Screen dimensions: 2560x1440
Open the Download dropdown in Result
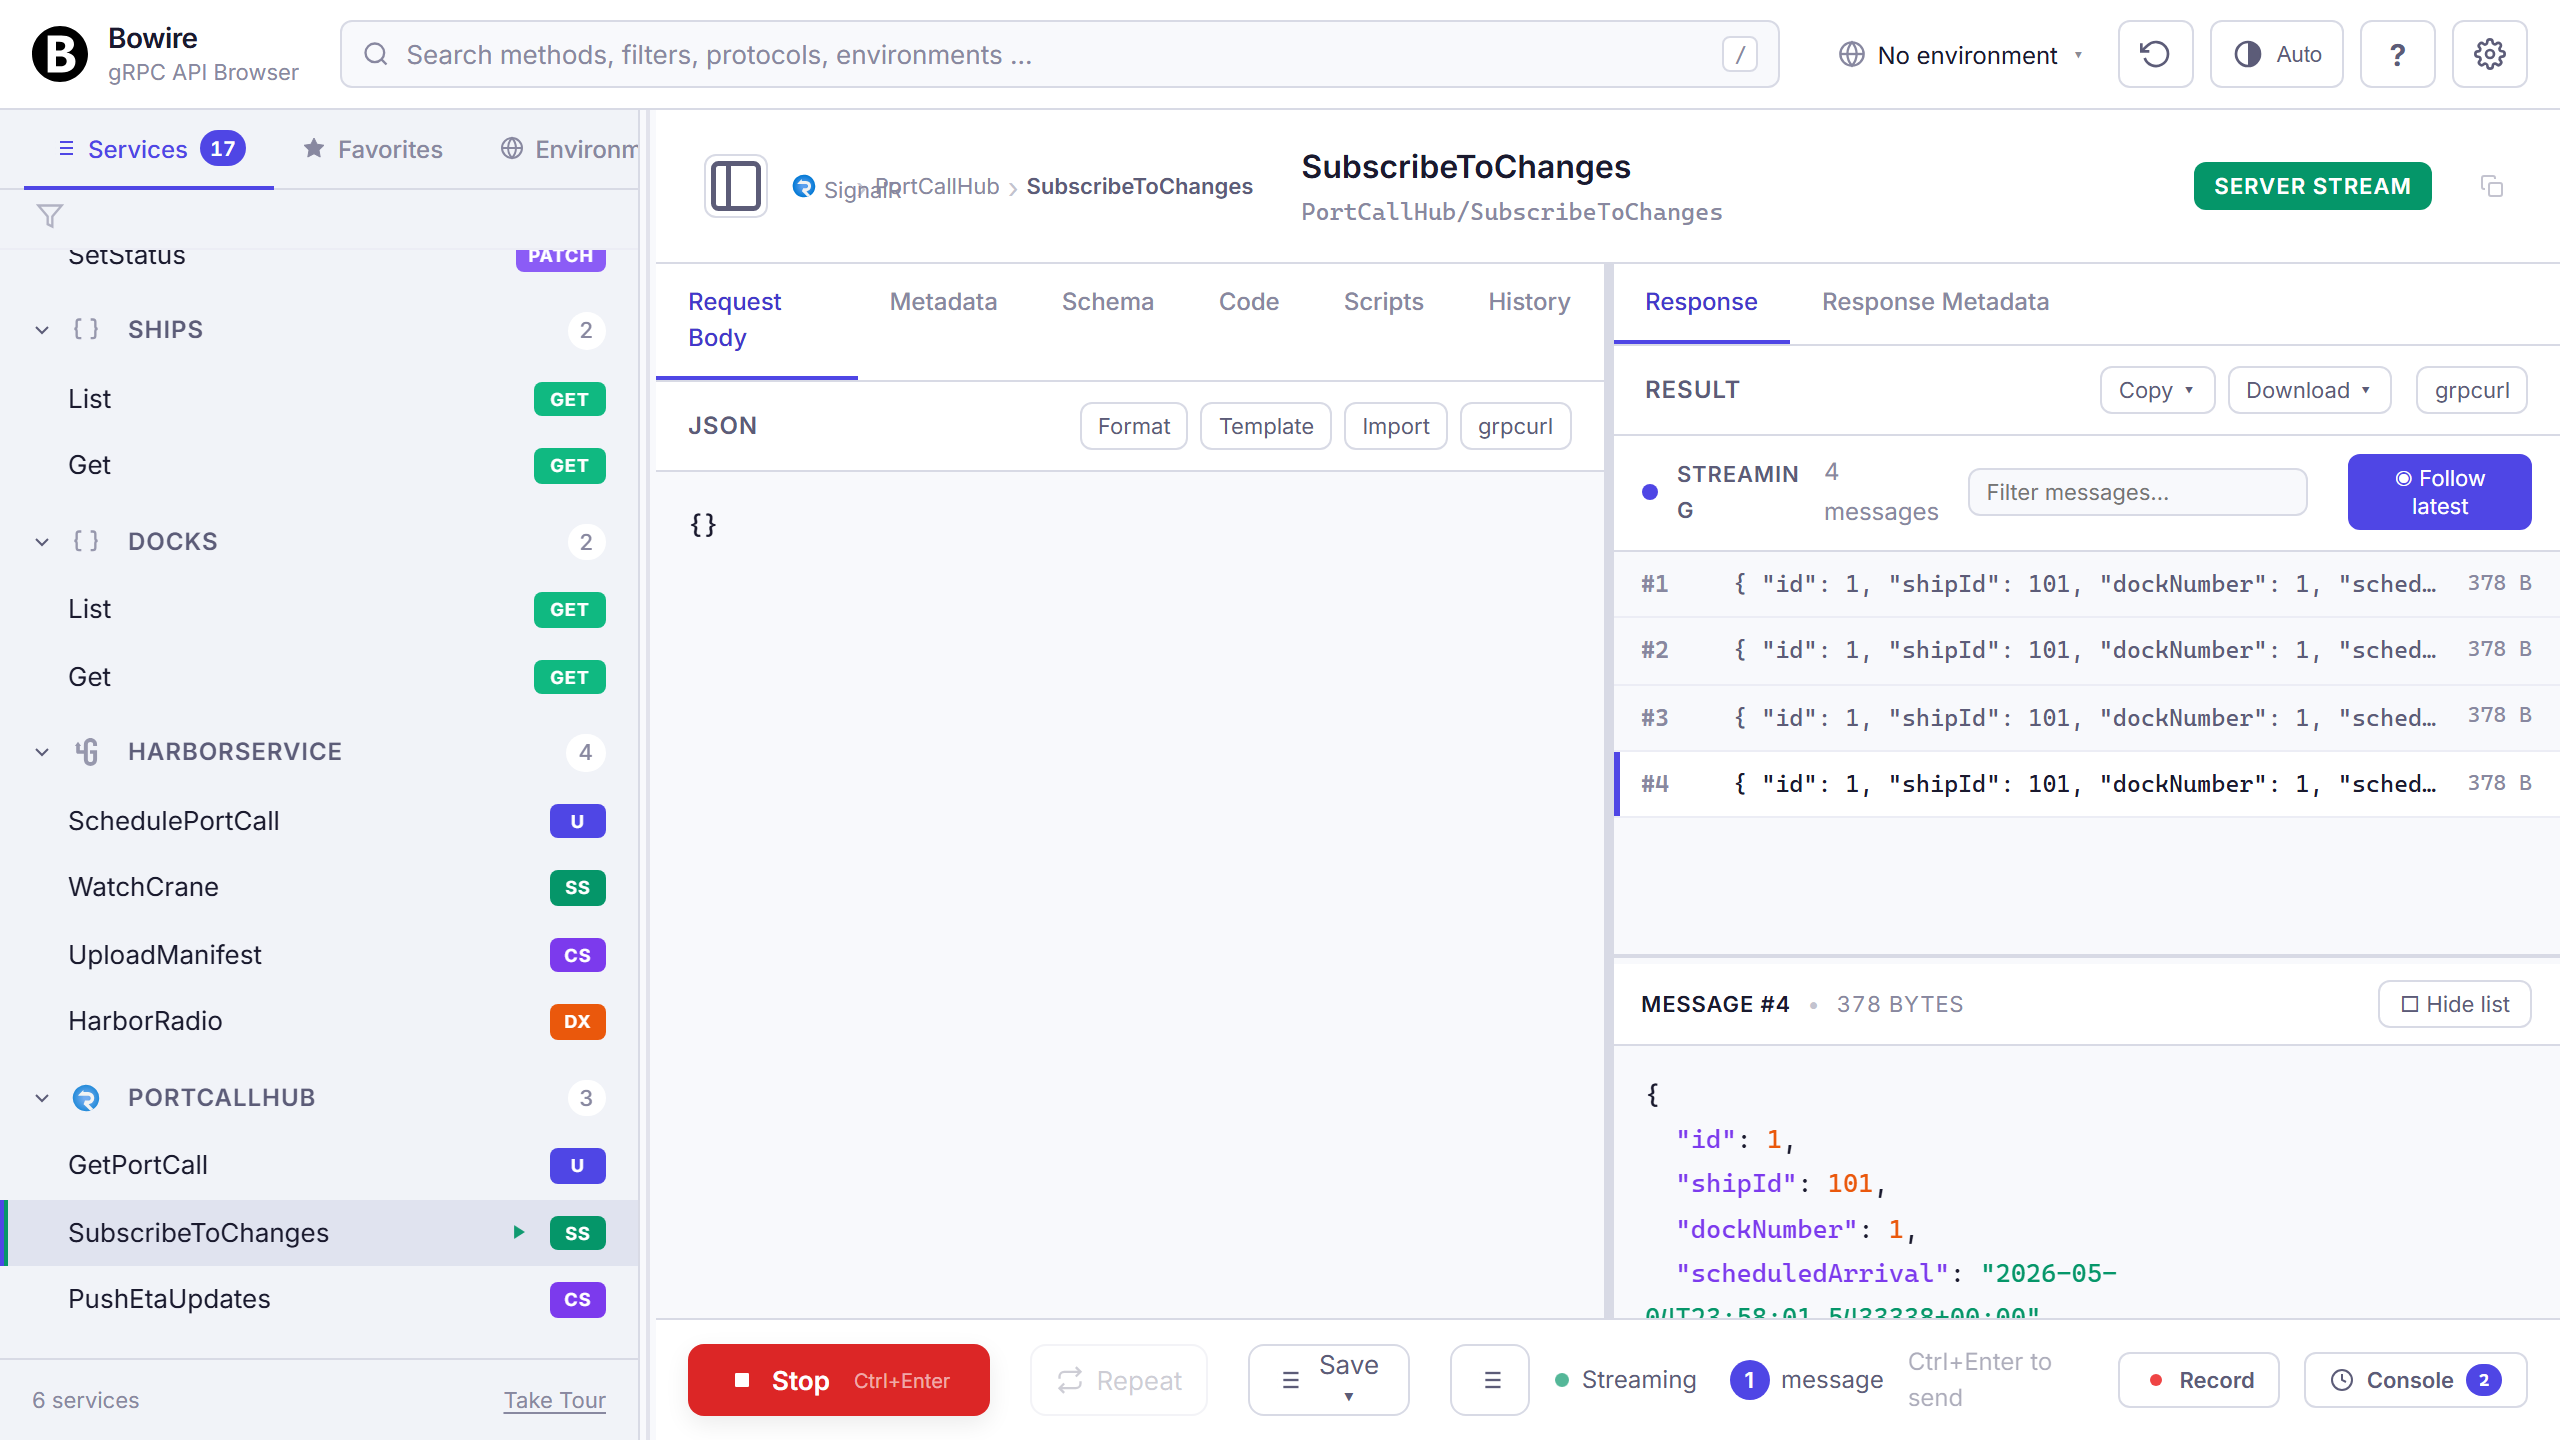point(2309,390)
